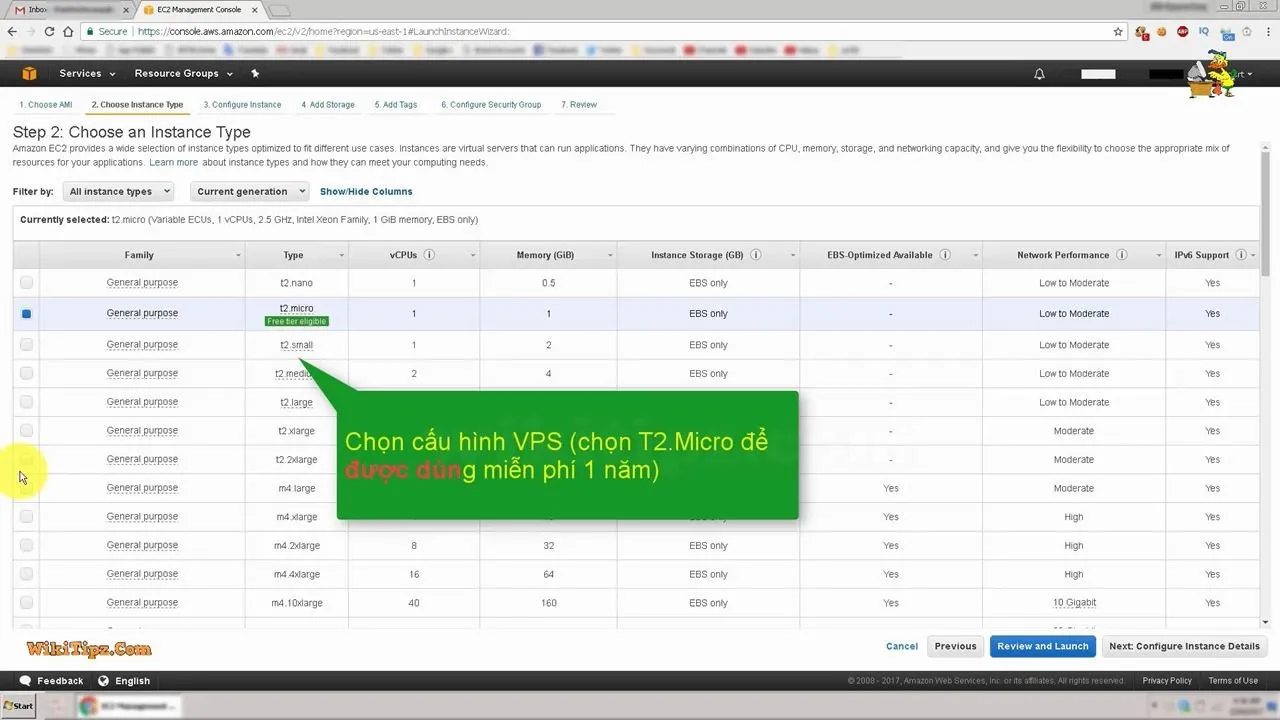Screen dimensions: 1280x720
Task: Expand the Resource Groups menu
Action: (183, 73)
